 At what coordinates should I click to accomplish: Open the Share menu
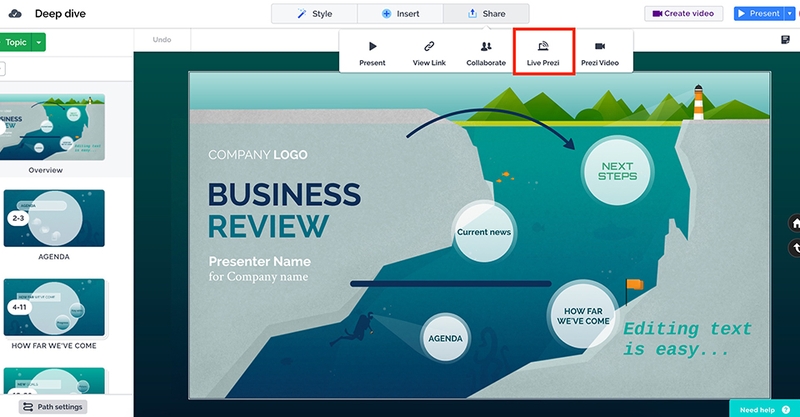[486, 14]
